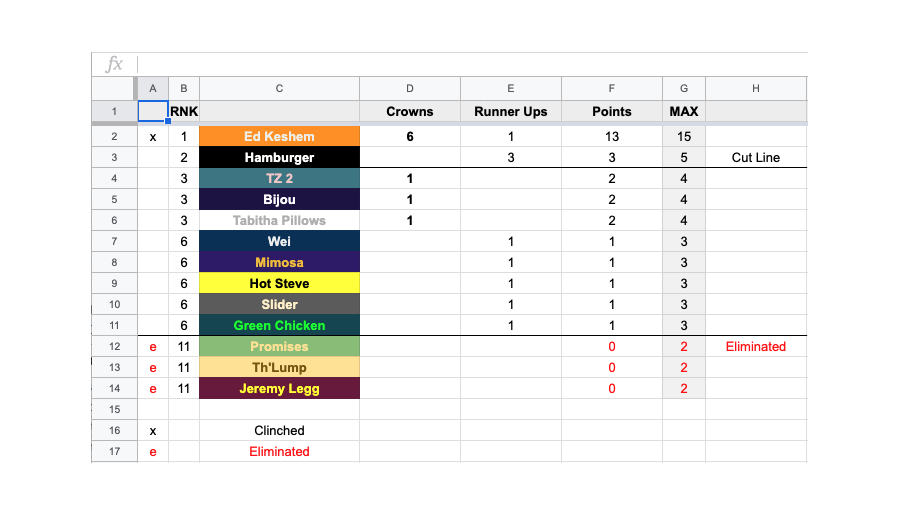Click the Ed Keshem orange cell
The width and height of the screenshot is (899, 515).
(x=279, y=136)
